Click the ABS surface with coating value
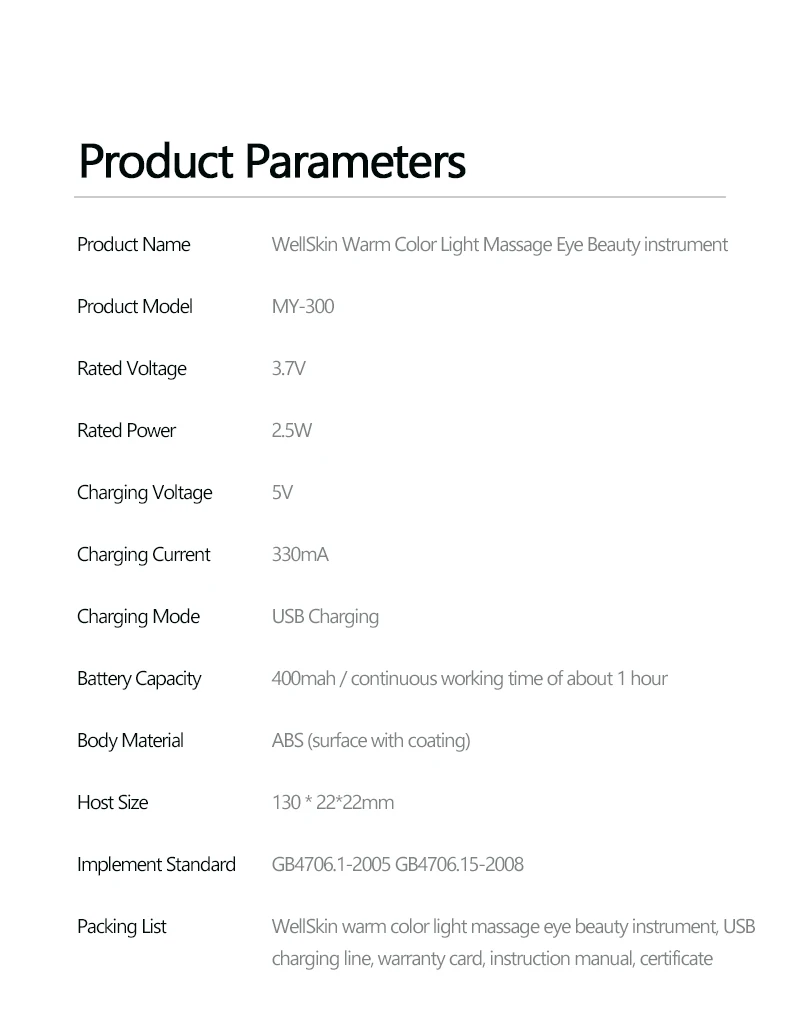The height and width of the screenshot is (1032, 800). pyautogui.click(x=370, y=741)
